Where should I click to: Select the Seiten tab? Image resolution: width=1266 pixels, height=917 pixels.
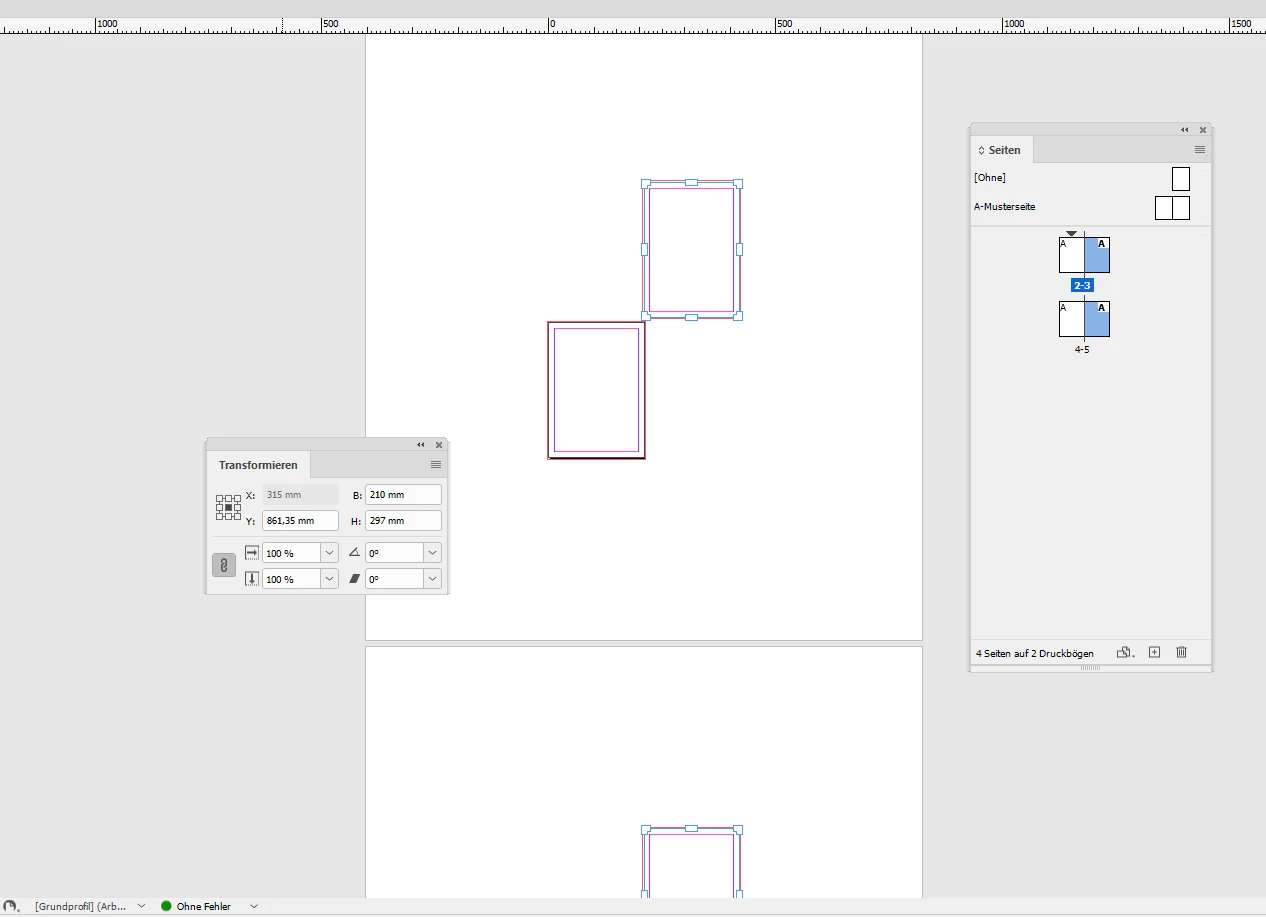click(1001, 150)
